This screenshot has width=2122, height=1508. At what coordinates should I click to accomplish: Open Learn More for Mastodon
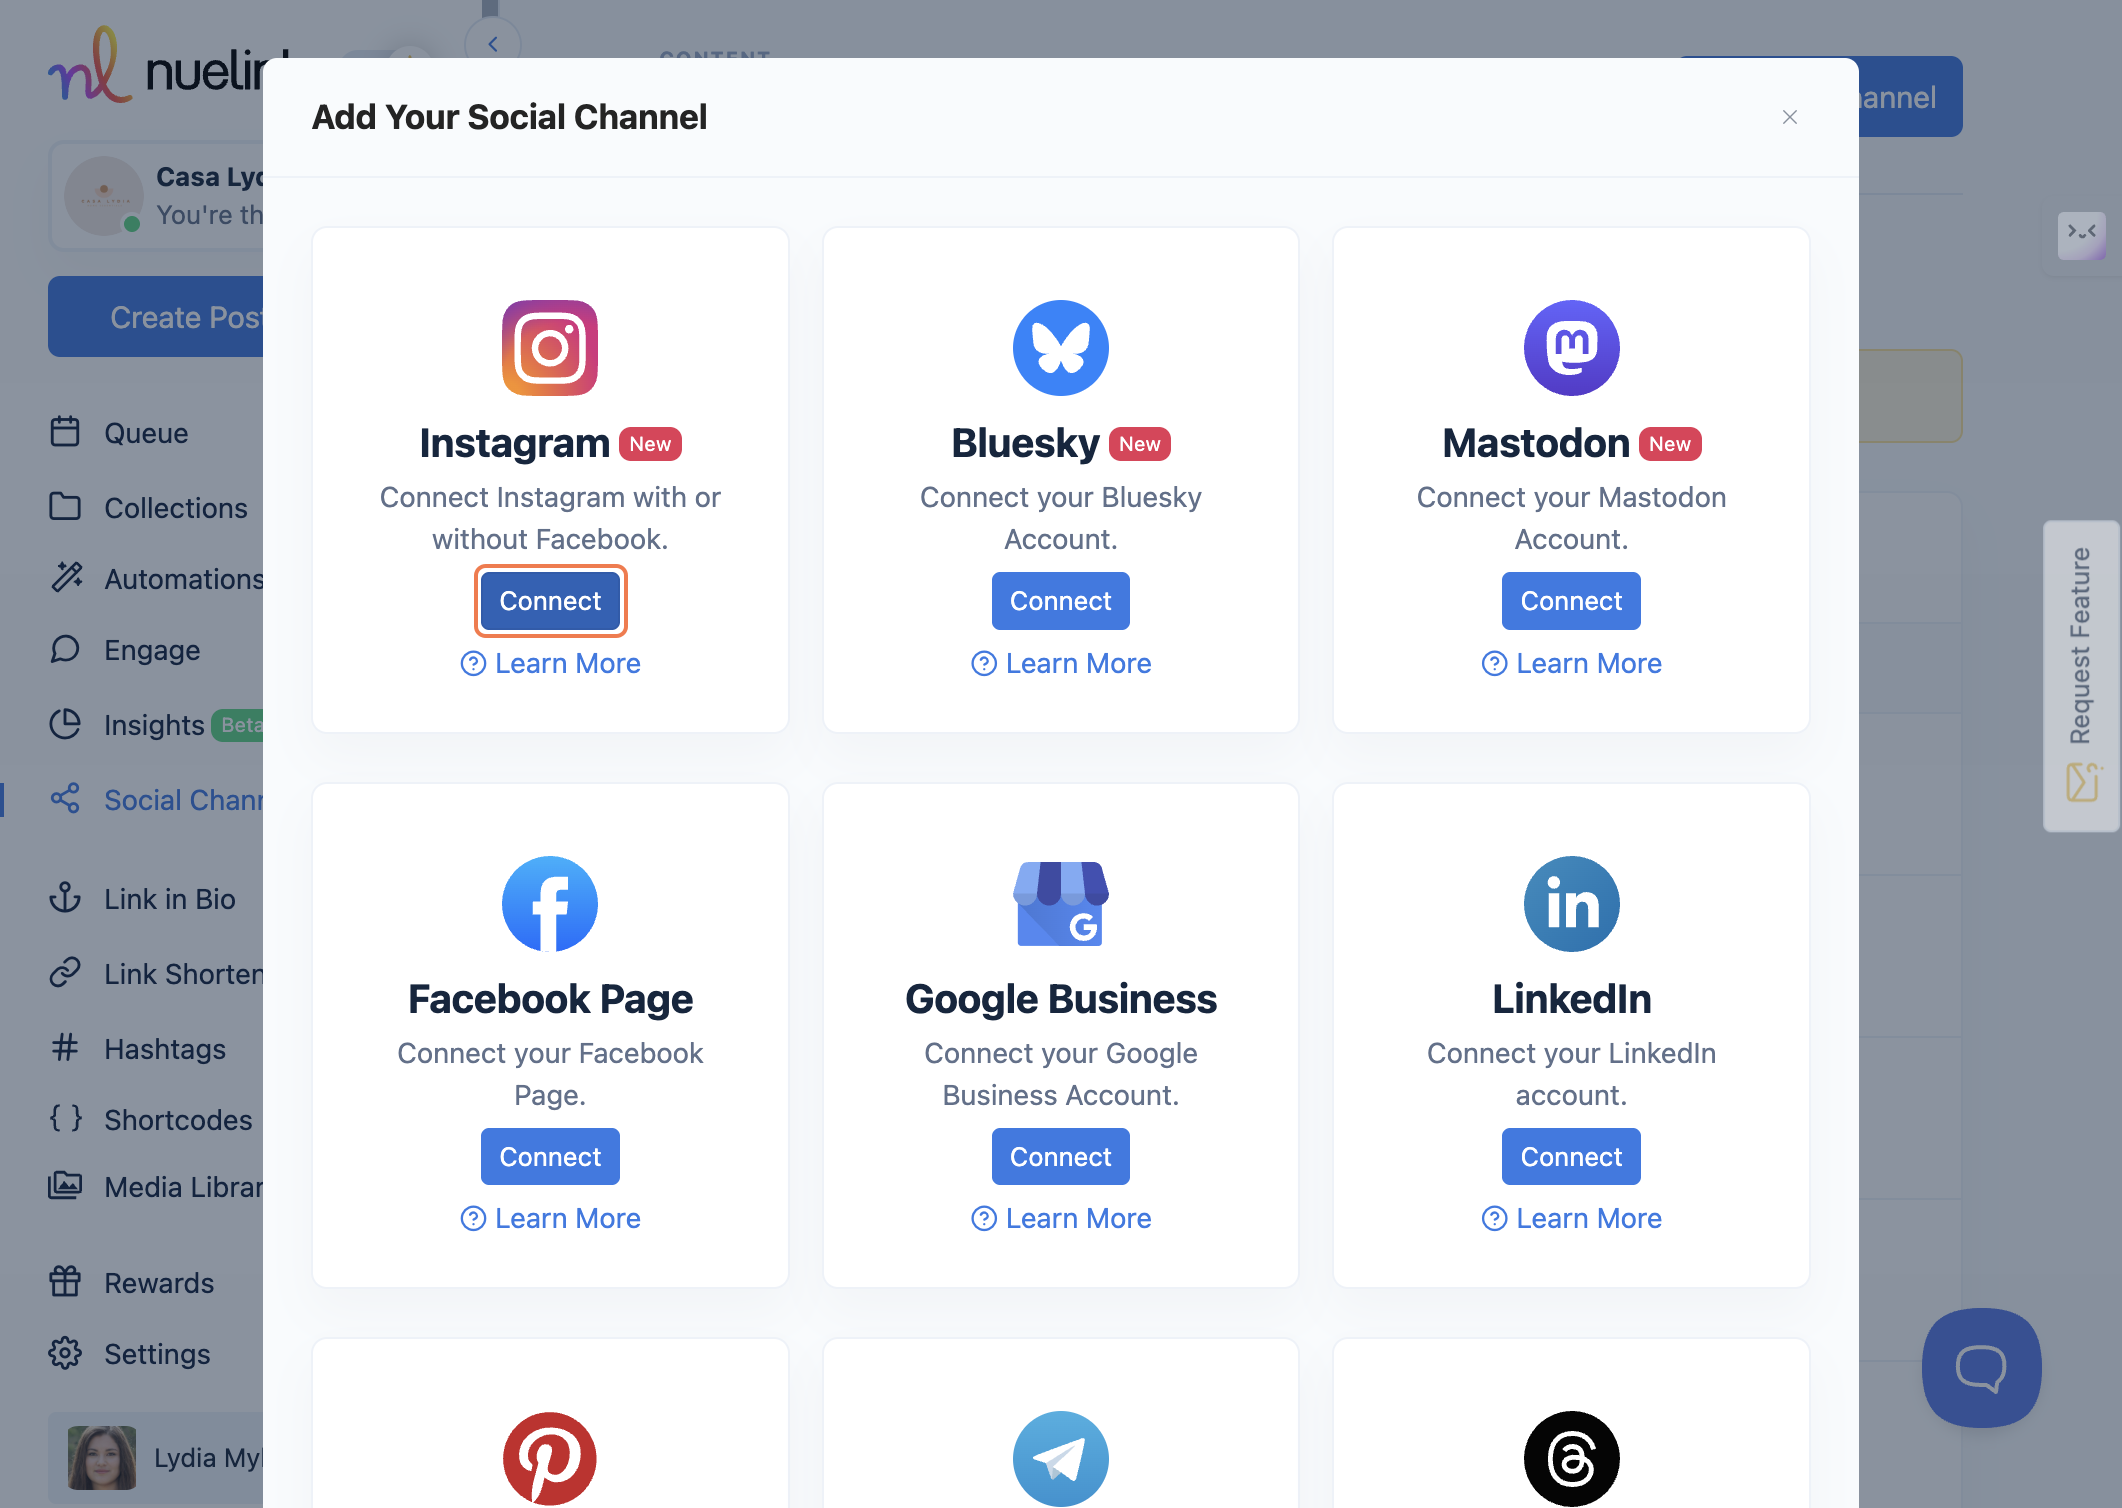pos(1571,664)
